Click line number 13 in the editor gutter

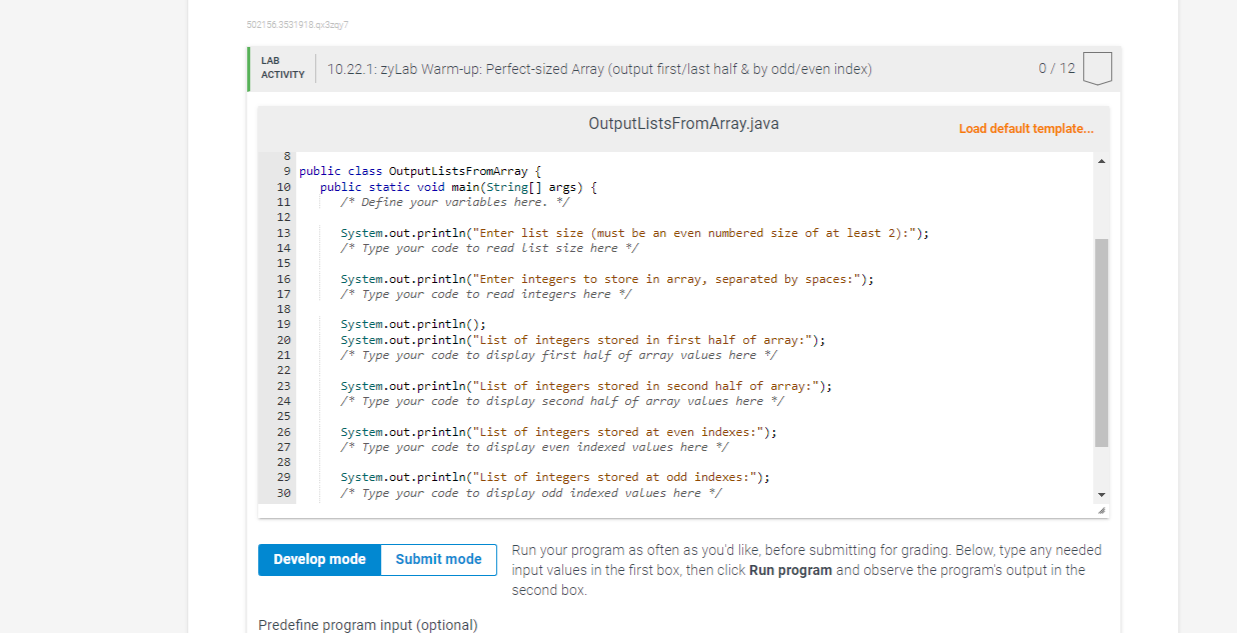click(x=283, y=232)
